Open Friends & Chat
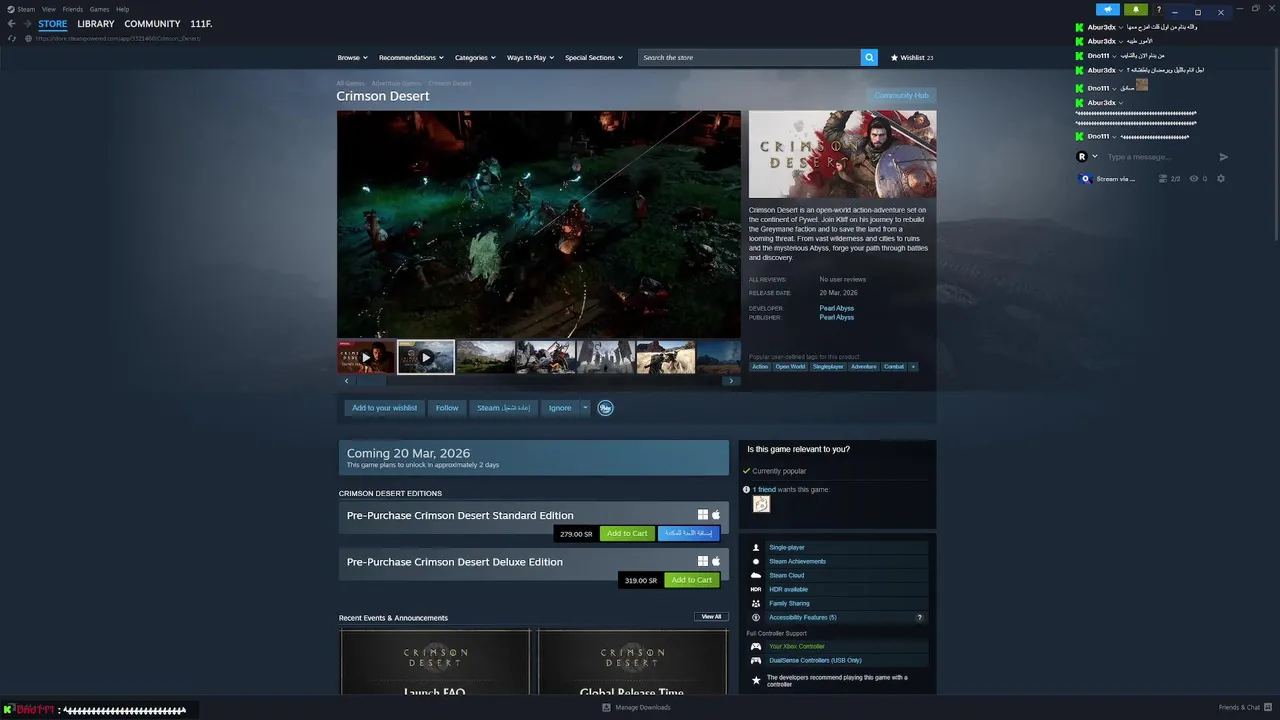Screen dimensions: 1280x720 [1244, 707]
